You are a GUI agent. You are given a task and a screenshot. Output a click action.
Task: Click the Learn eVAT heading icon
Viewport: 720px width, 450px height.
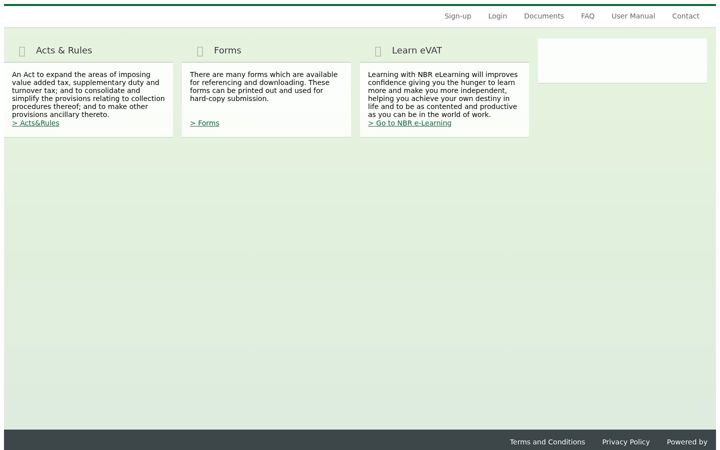click(378, 51)
